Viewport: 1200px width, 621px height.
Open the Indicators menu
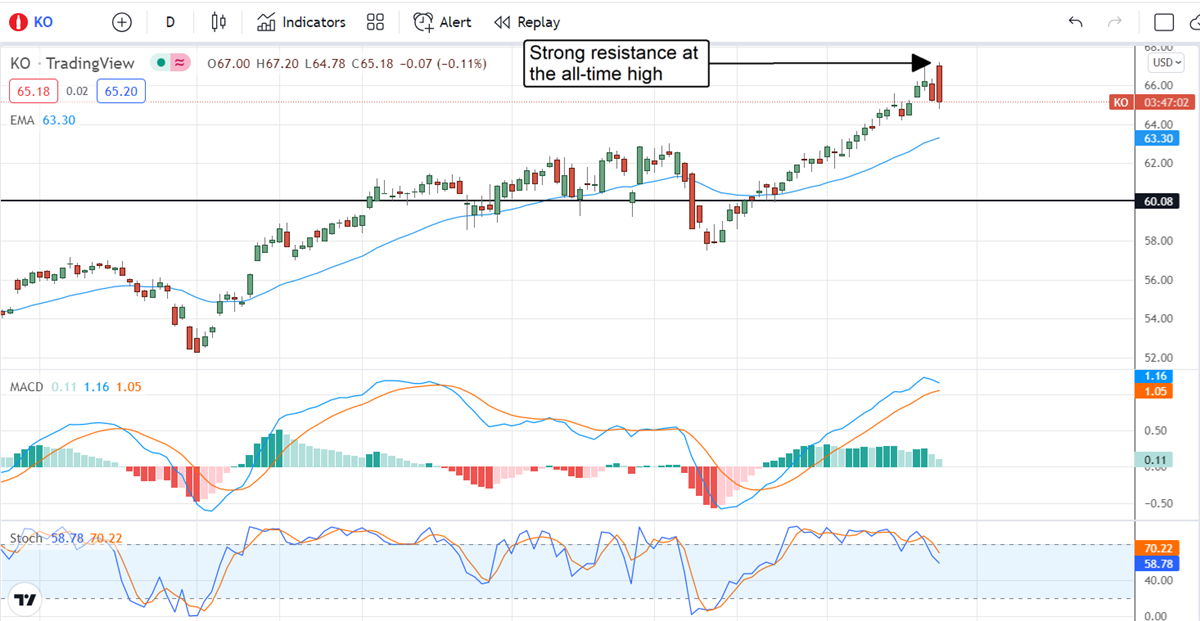click(x=301, y=22)
